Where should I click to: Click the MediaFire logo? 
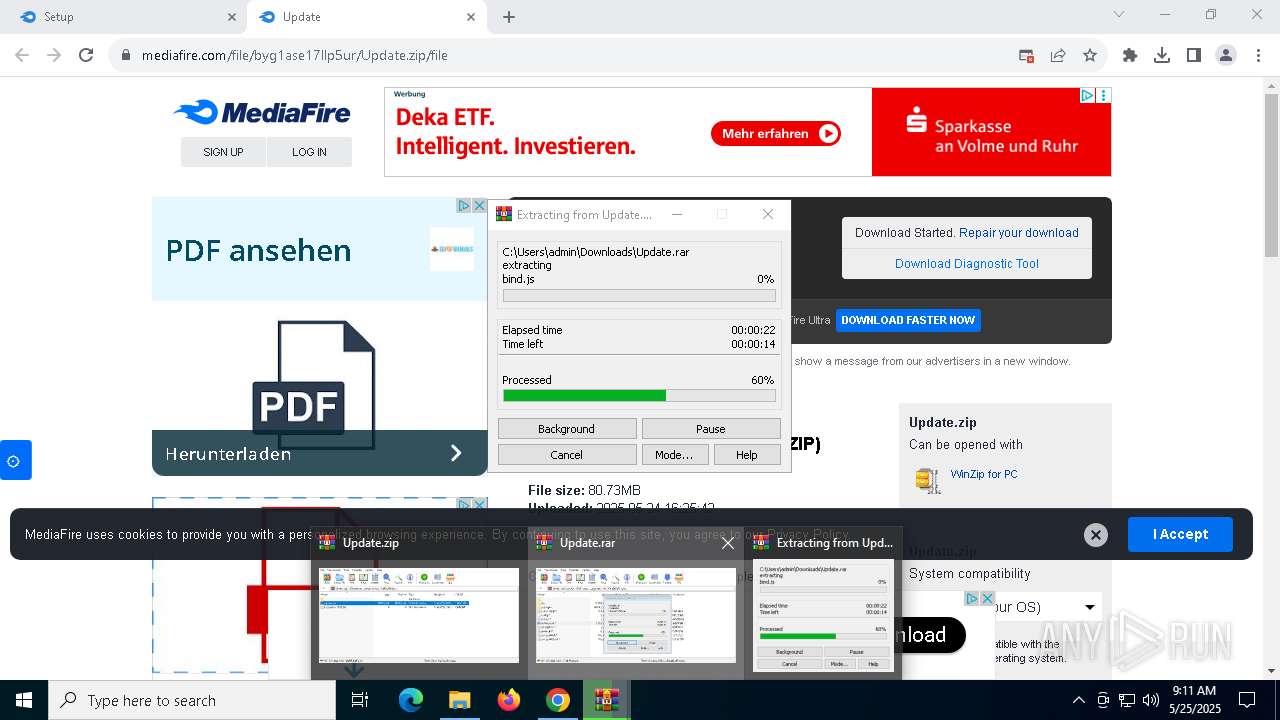tap(262, 112)
